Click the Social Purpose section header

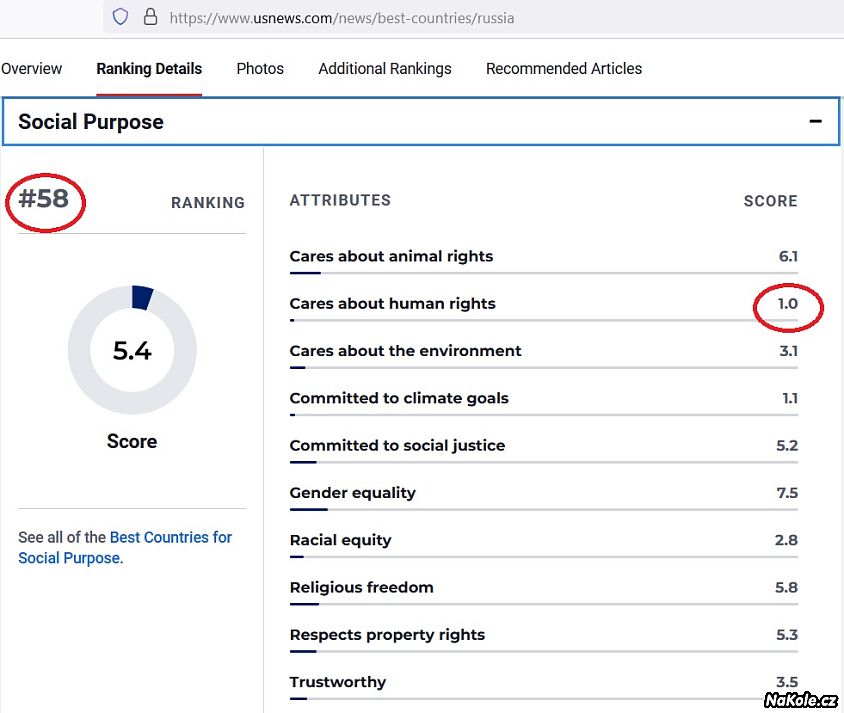[x=90, y=122]
